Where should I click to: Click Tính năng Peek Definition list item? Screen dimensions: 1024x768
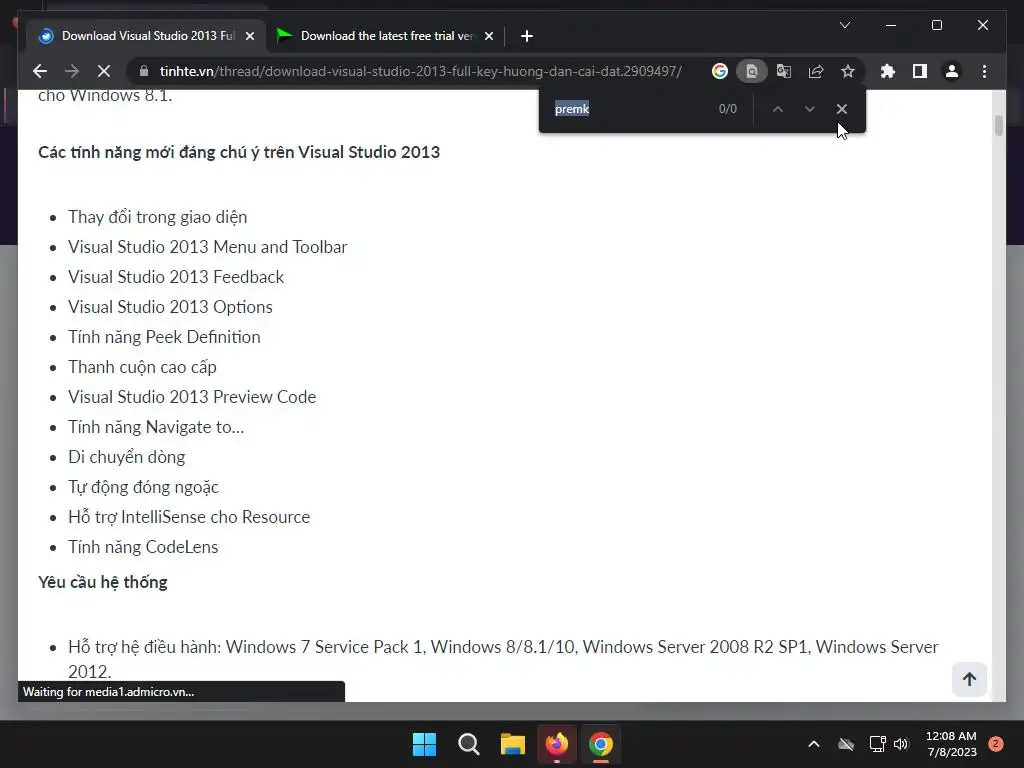[x=164, y=337]
